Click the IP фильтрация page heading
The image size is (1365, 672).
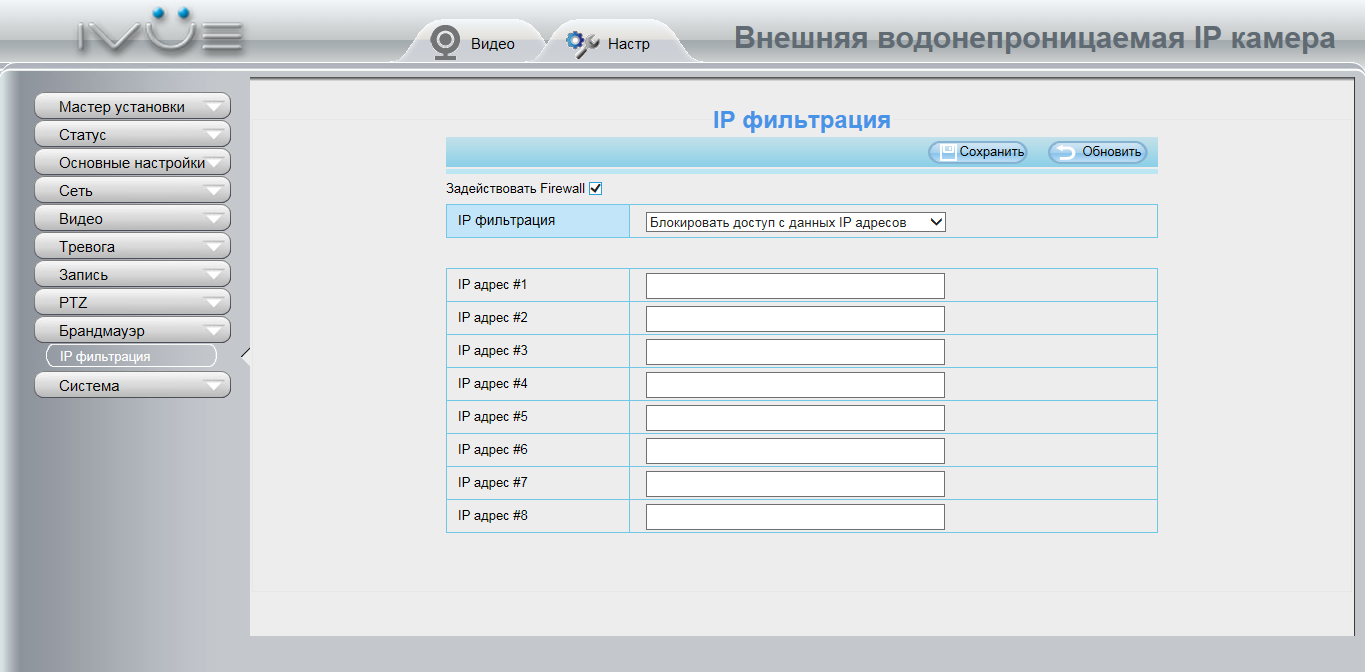coord(801,120)
